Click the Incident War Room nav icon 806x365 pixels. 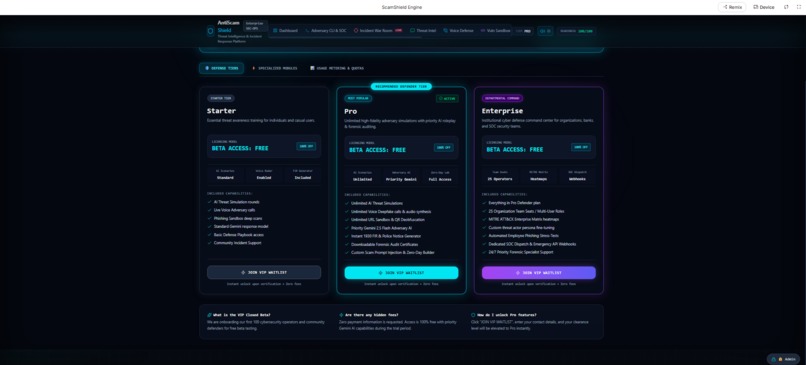point(356,30)
